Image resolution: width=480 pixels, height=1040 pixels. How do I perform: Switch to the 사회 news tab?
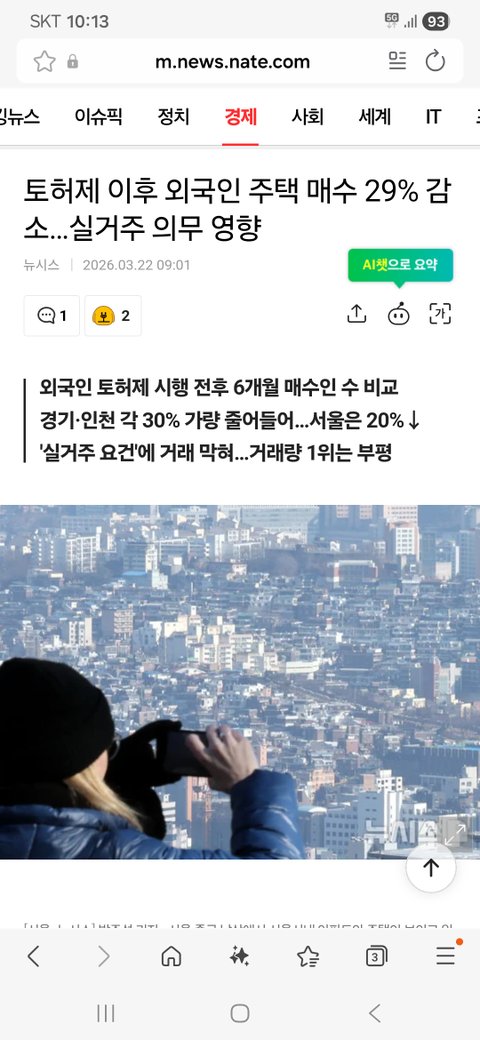308,117
